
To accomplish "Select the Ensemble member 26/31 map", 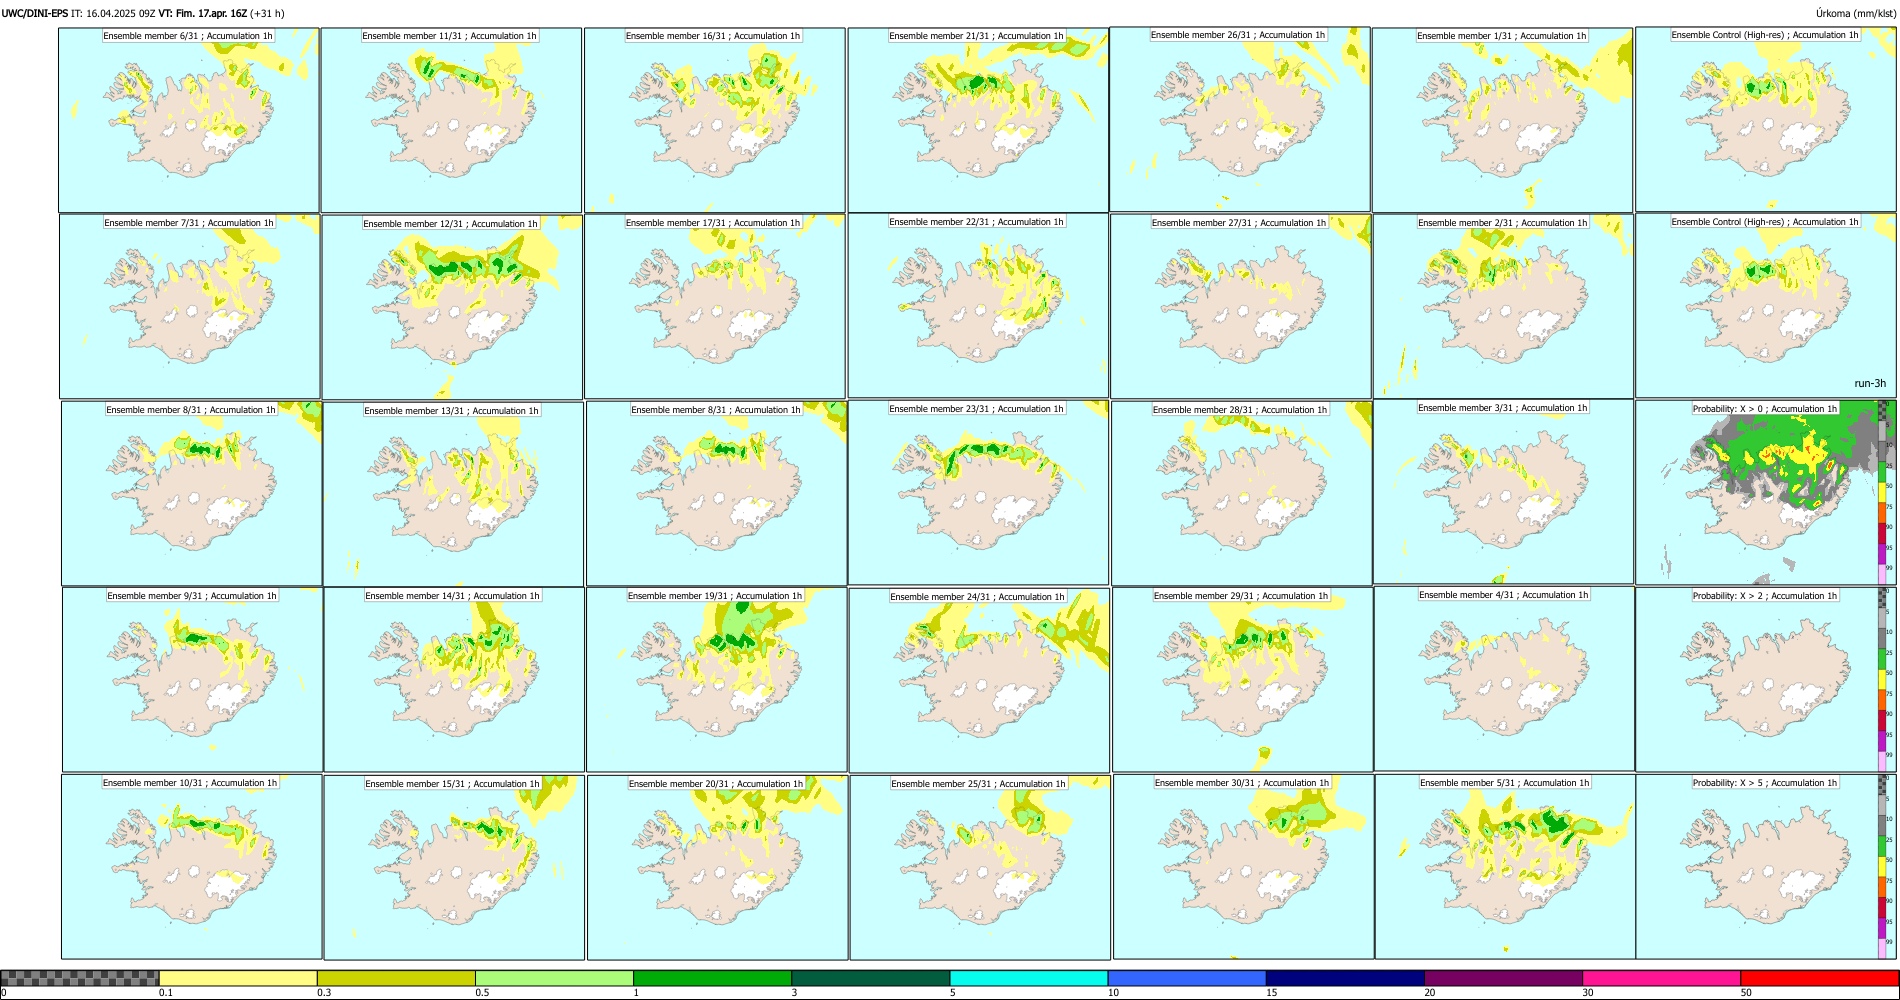I will pos(1240,119).
